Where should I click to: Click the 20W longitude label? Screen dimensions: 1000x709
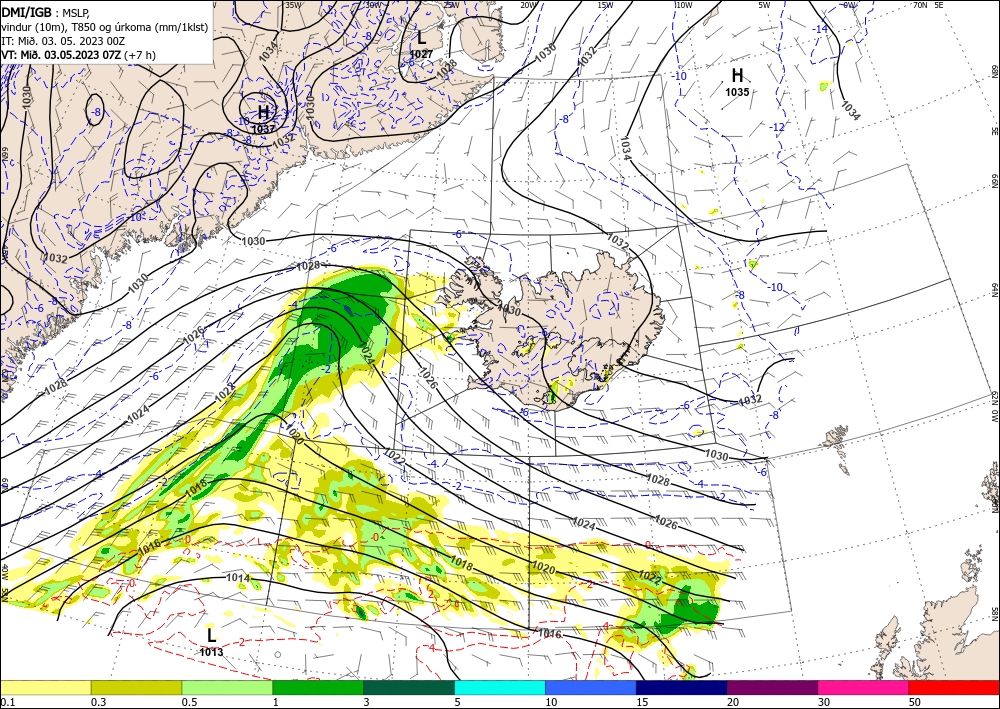click(528, 5)
